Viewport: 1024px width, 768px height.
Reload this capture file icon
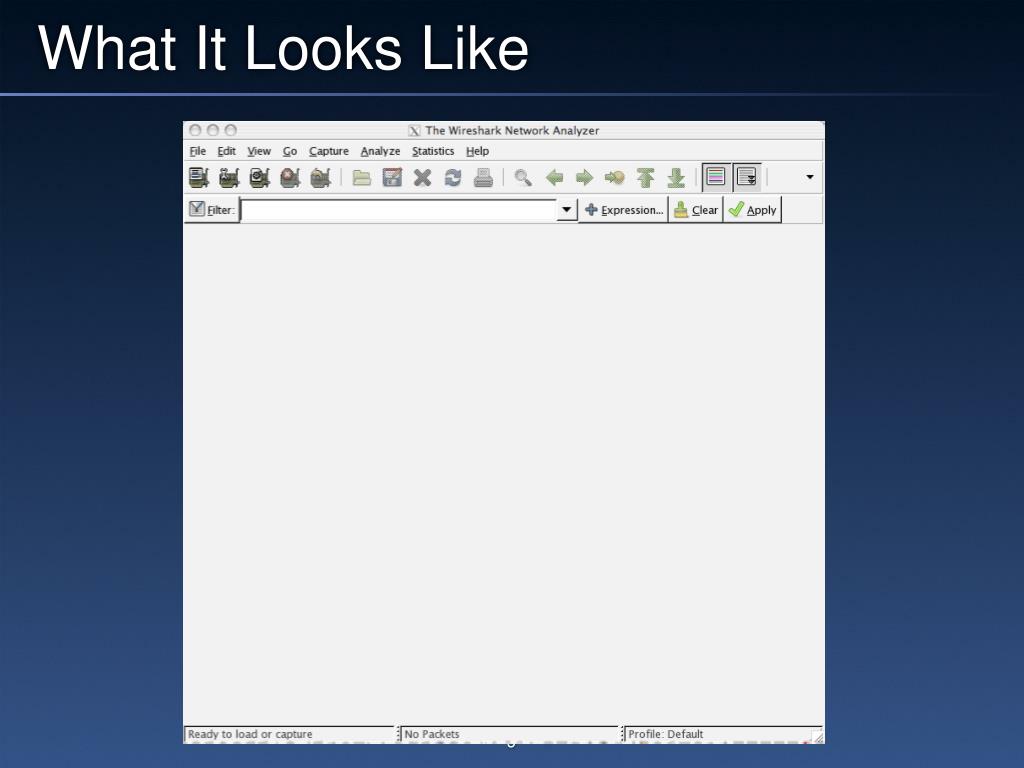(x=453, y=177)
